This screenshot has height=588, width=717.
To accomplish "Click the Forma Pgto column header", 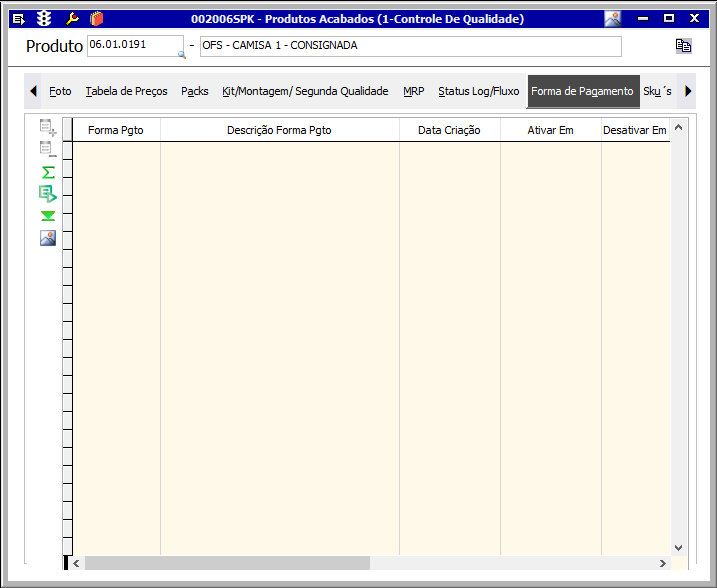I will pos(116,130).
